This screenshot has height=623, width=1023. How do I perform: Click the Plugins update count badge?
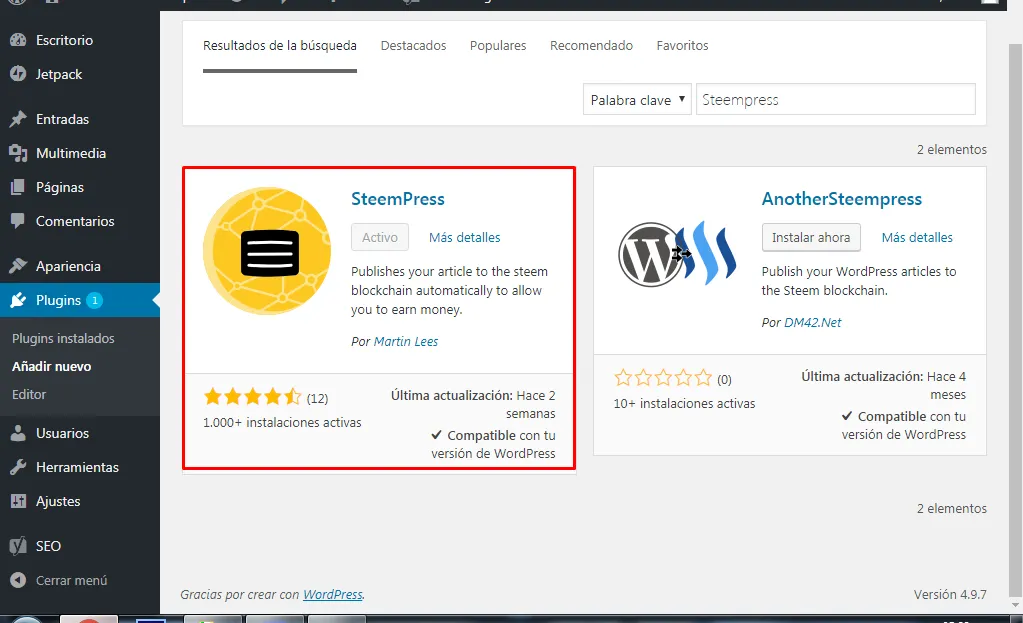click(x=95, y=300)
